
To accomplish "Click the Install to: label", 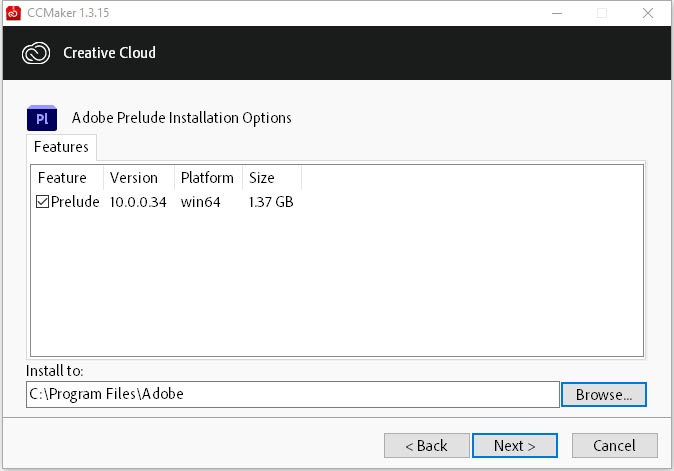I will 55,370.
